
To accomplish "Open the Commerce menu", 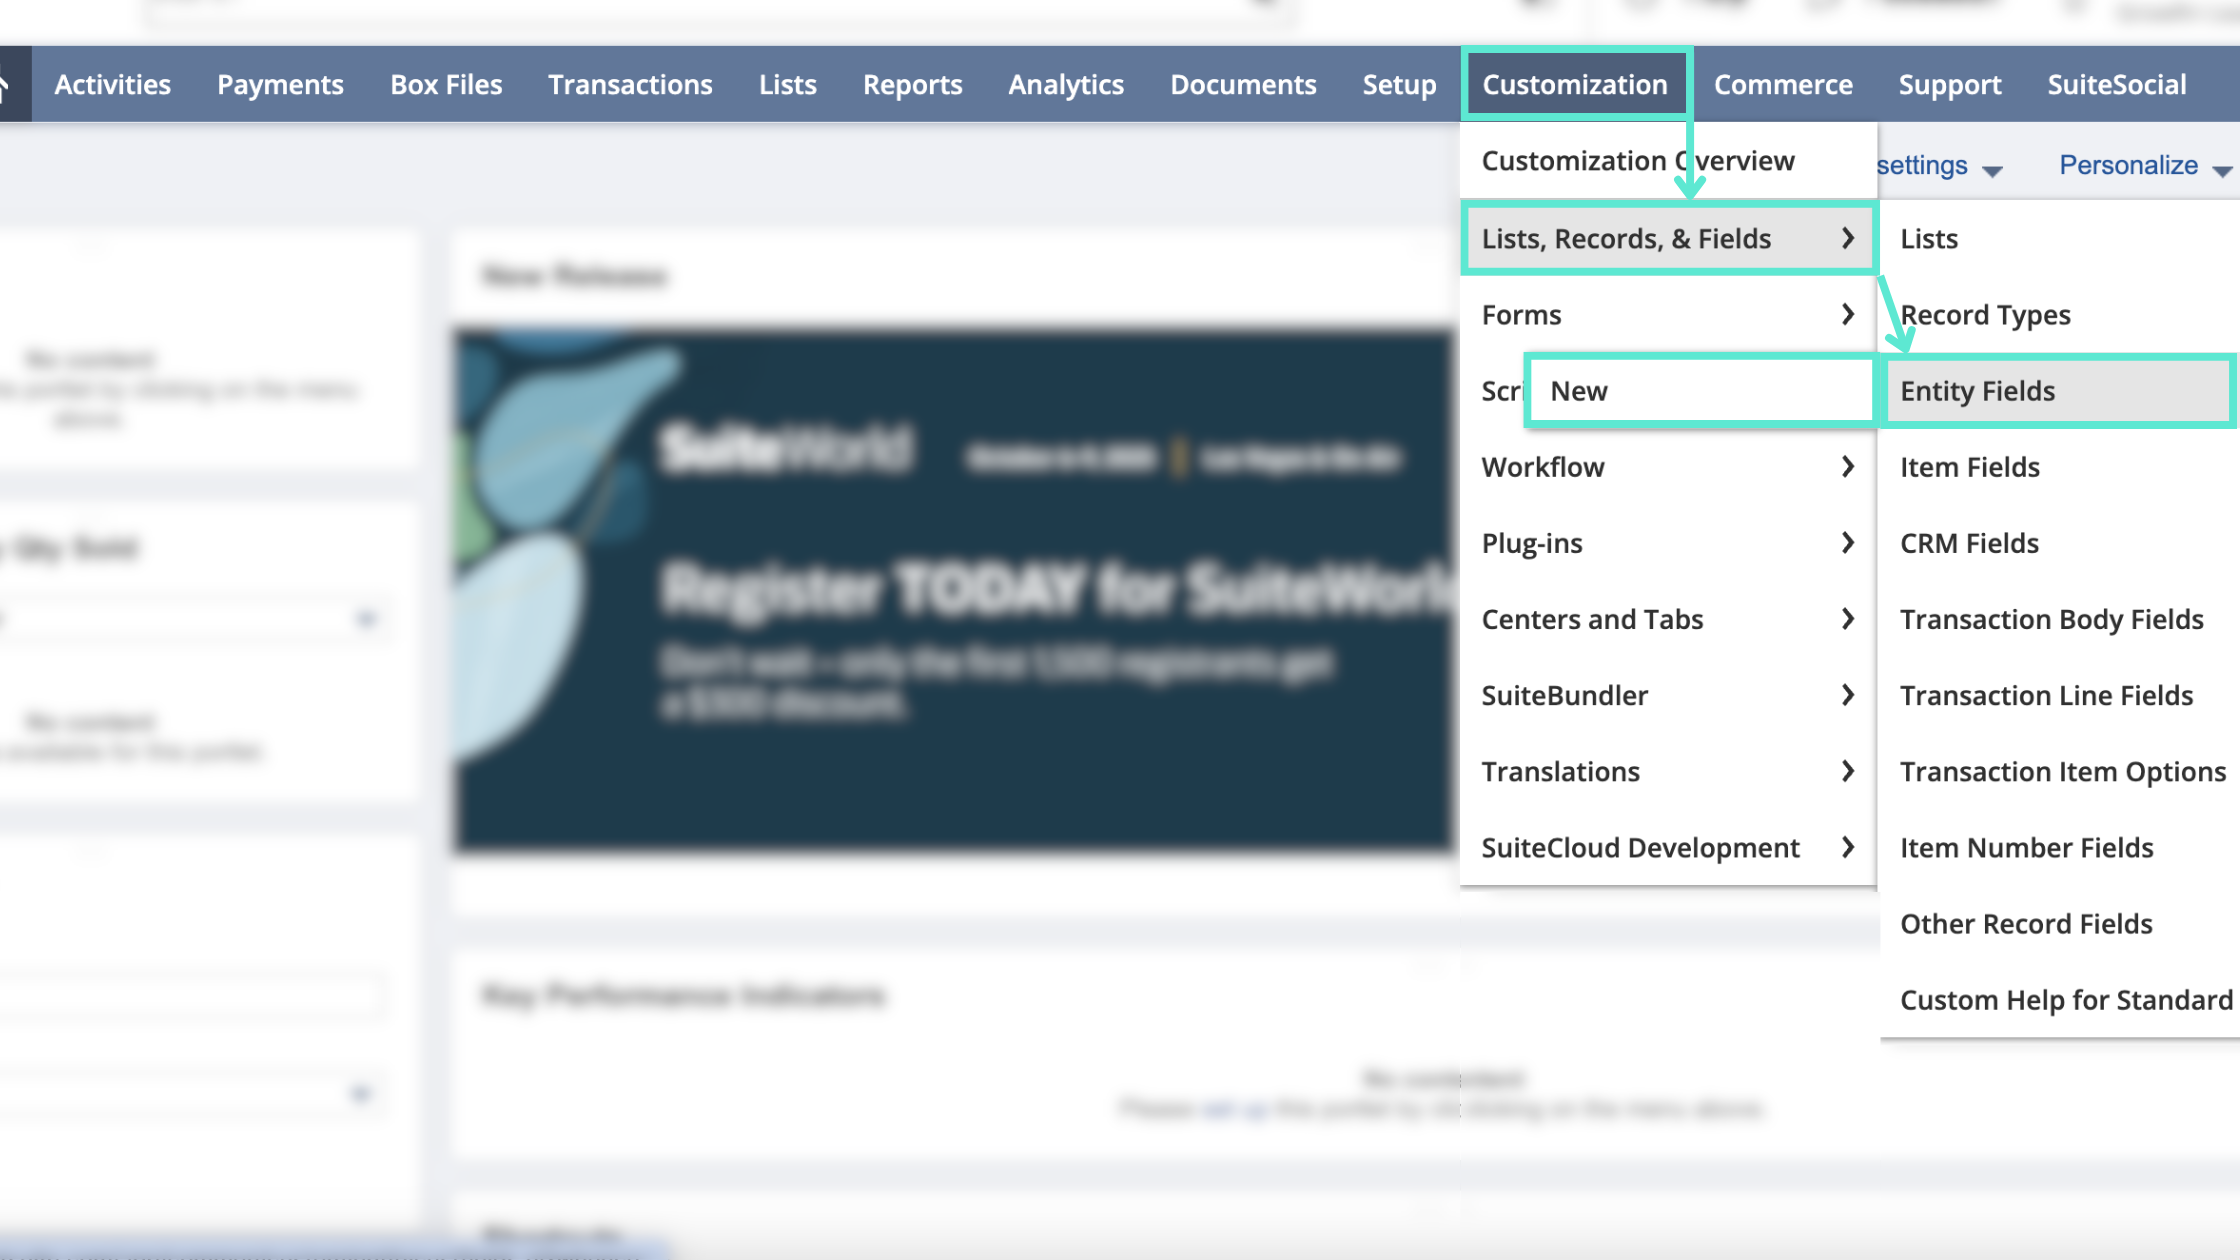I will coord(1783,85).
